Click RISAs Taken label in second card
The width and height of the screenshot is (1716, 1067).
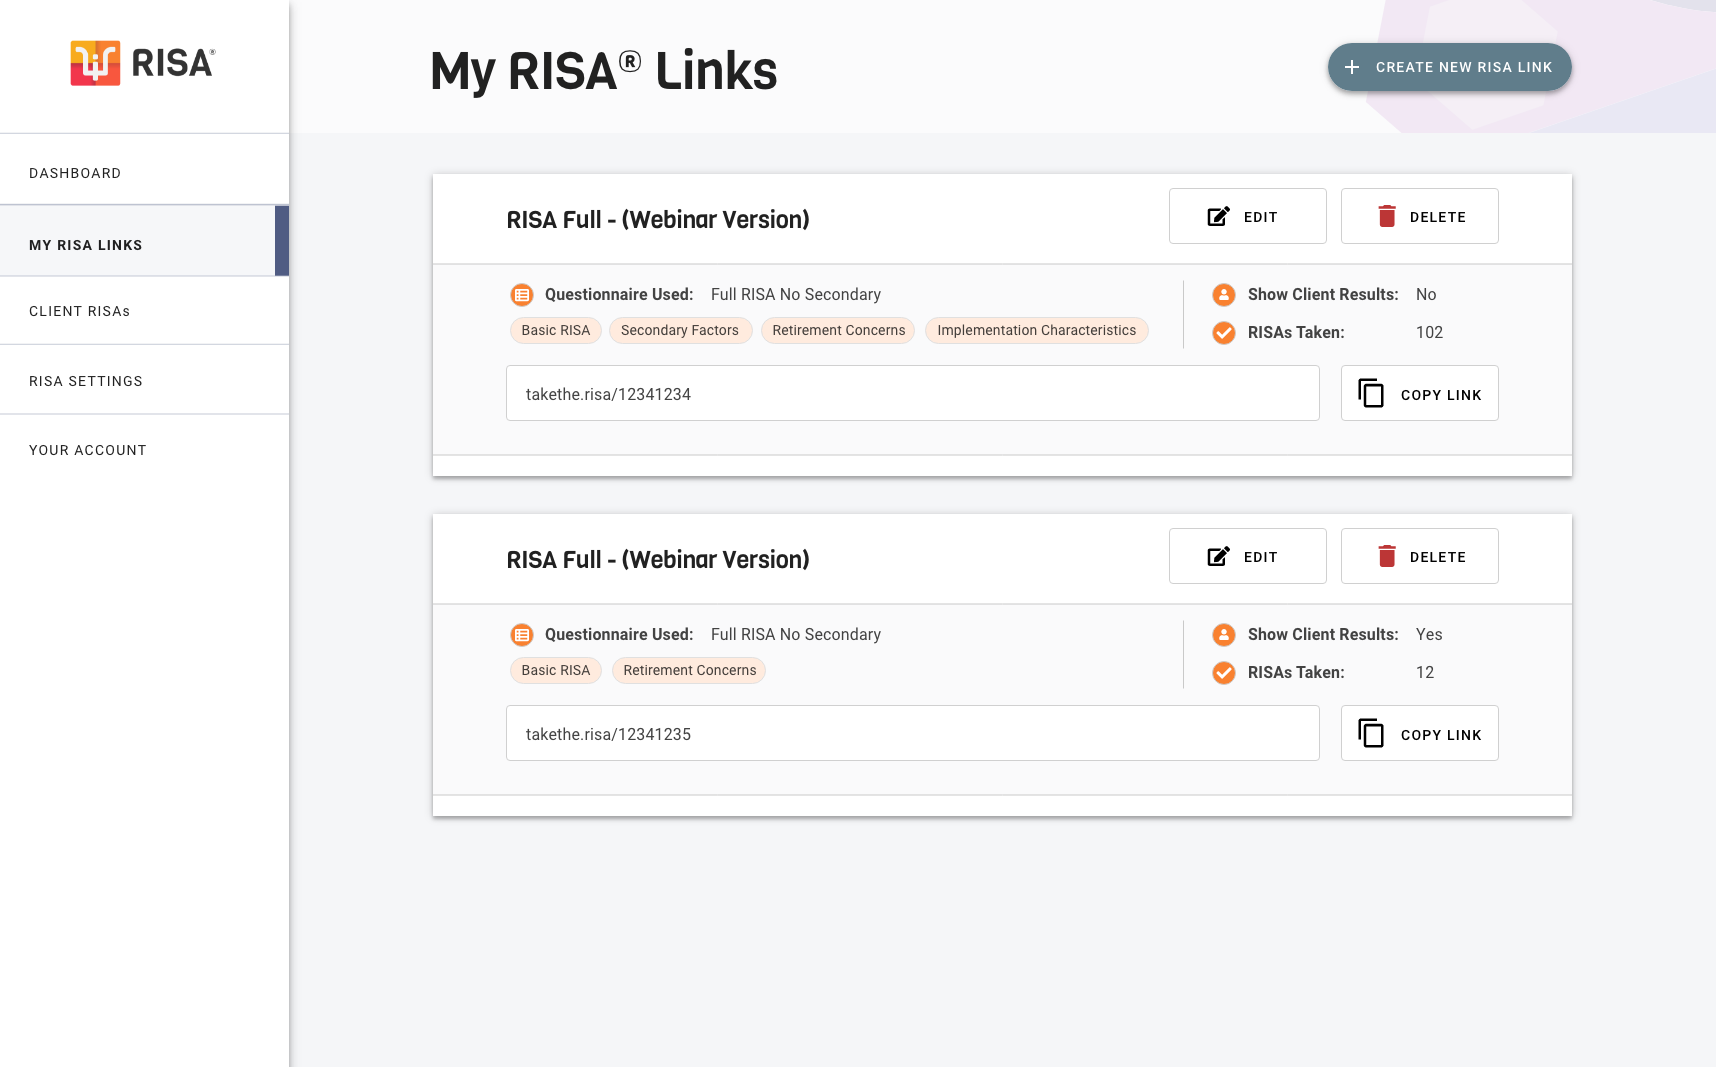1296,673
